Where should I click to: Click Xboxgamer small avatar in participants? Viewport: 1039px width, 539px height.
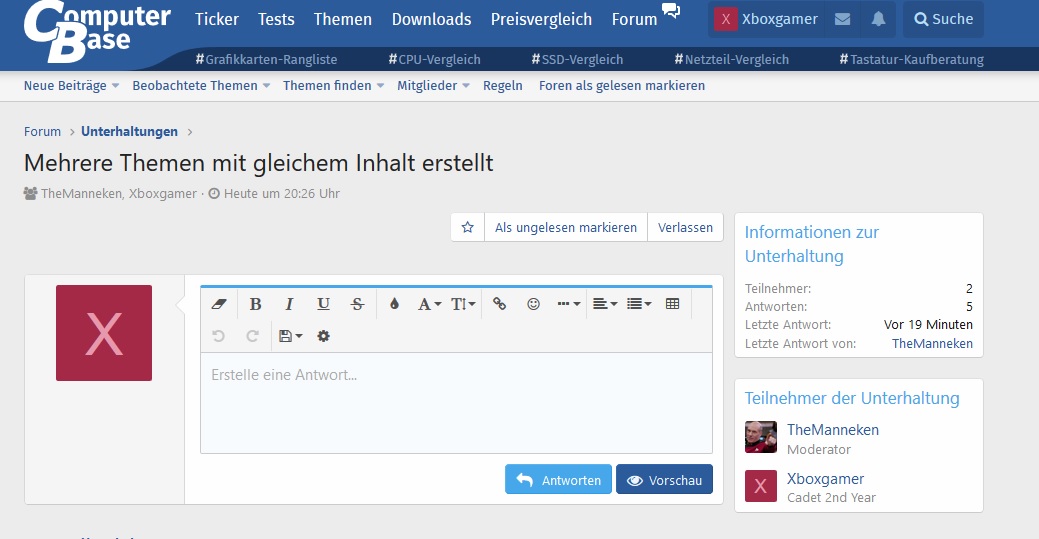(x=761, y=486)
